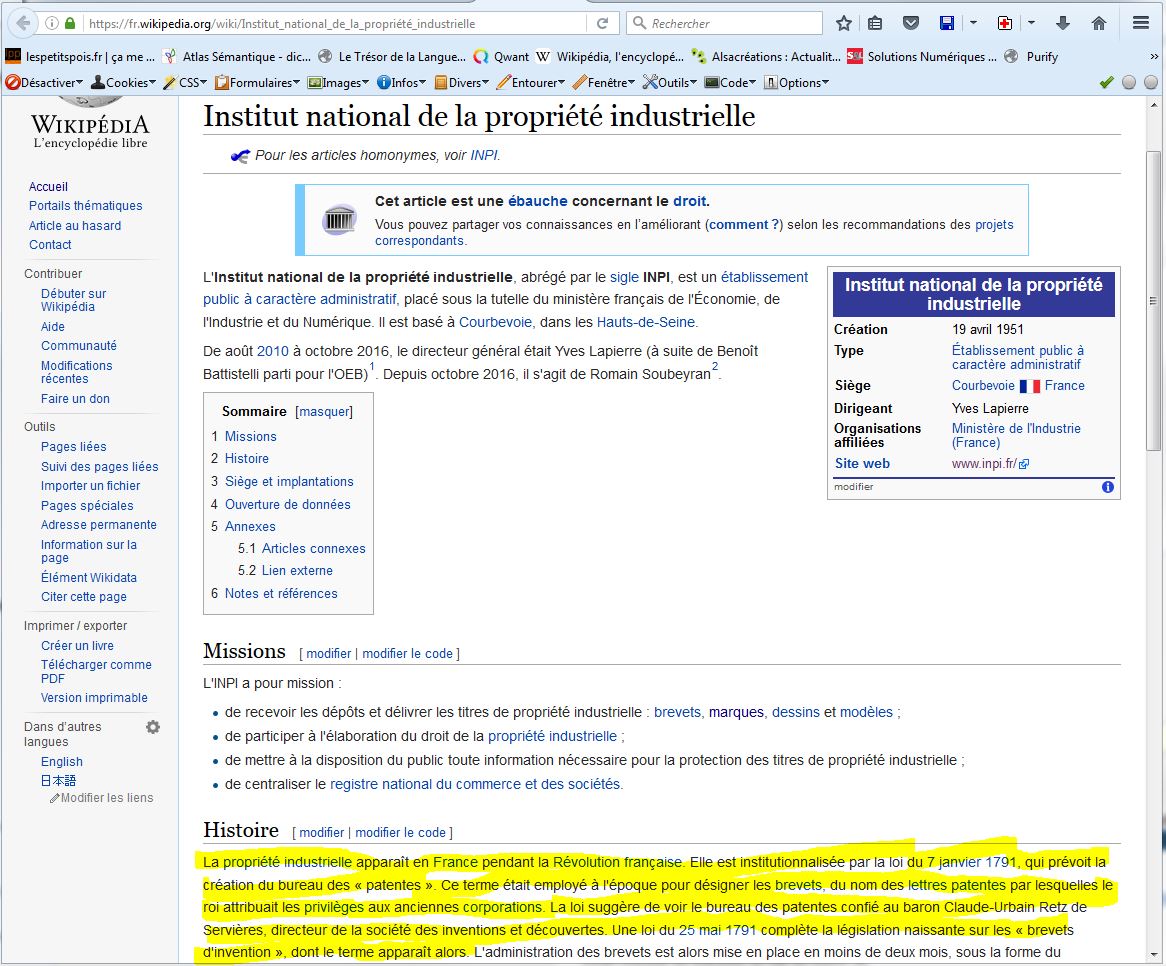Follow the Courbevoie link in the intro paragraph

[x=495, y=322]
